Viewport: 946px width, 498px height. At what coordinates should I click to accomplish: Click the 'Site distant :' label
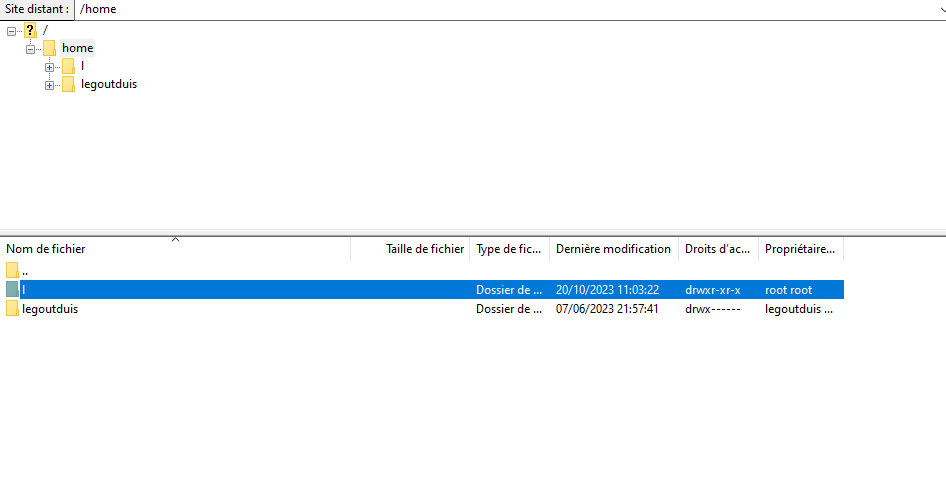tap(37, 10)
